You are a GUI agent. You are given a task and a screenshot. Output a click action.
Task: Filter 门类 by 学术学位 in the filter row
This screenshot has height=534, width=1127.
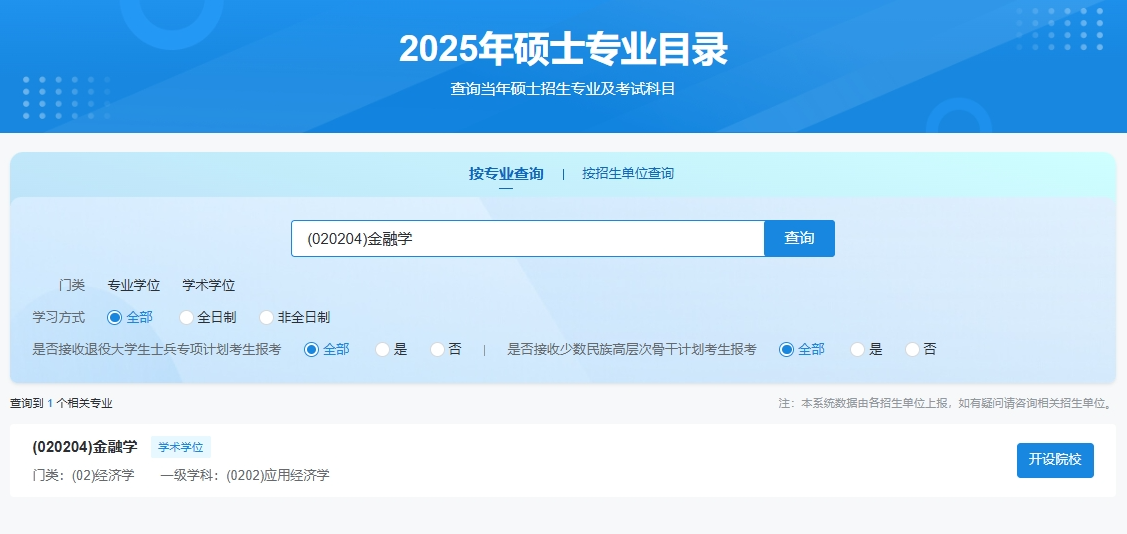(x=208, y=285)
